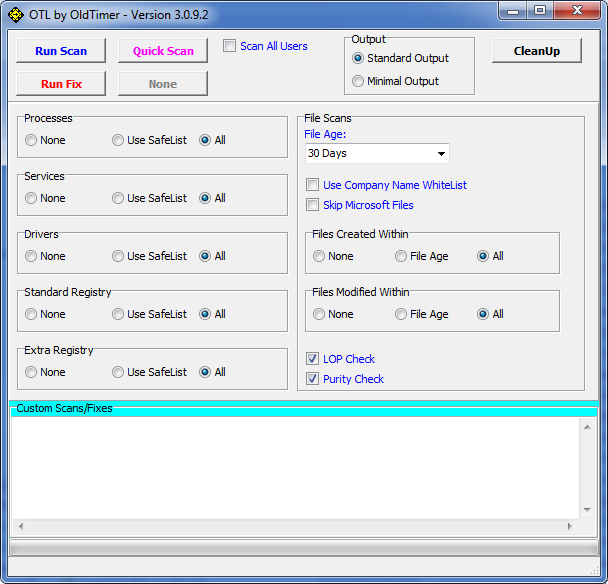This screenshot has height=584, width=608.
Task: Set Drivers to All
Action: pyautogui.click(x=205, y=256)
